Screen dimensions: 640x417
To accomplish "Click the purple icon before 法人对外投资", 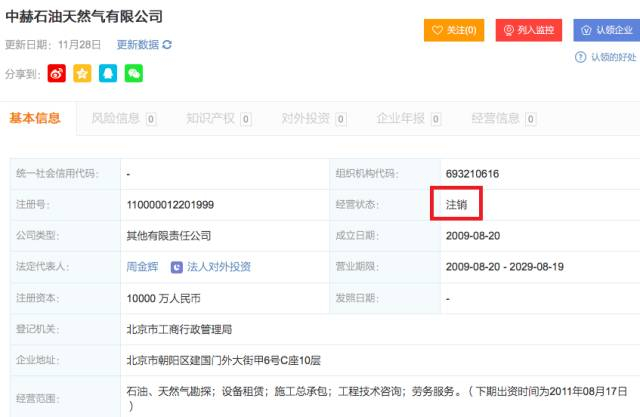I will (176, 267).
